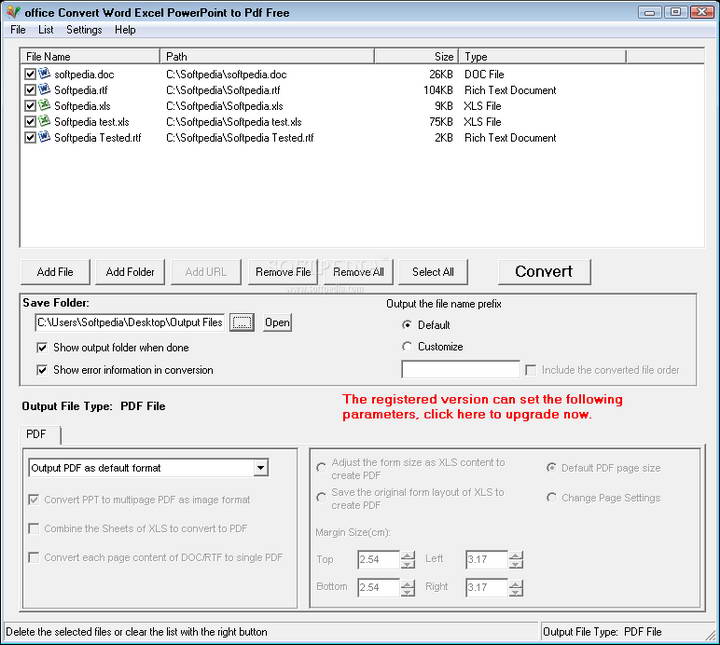This screenshot has width=720, height=645.
Task: Select the Default prefix radio button
Action: coord(407,325)
